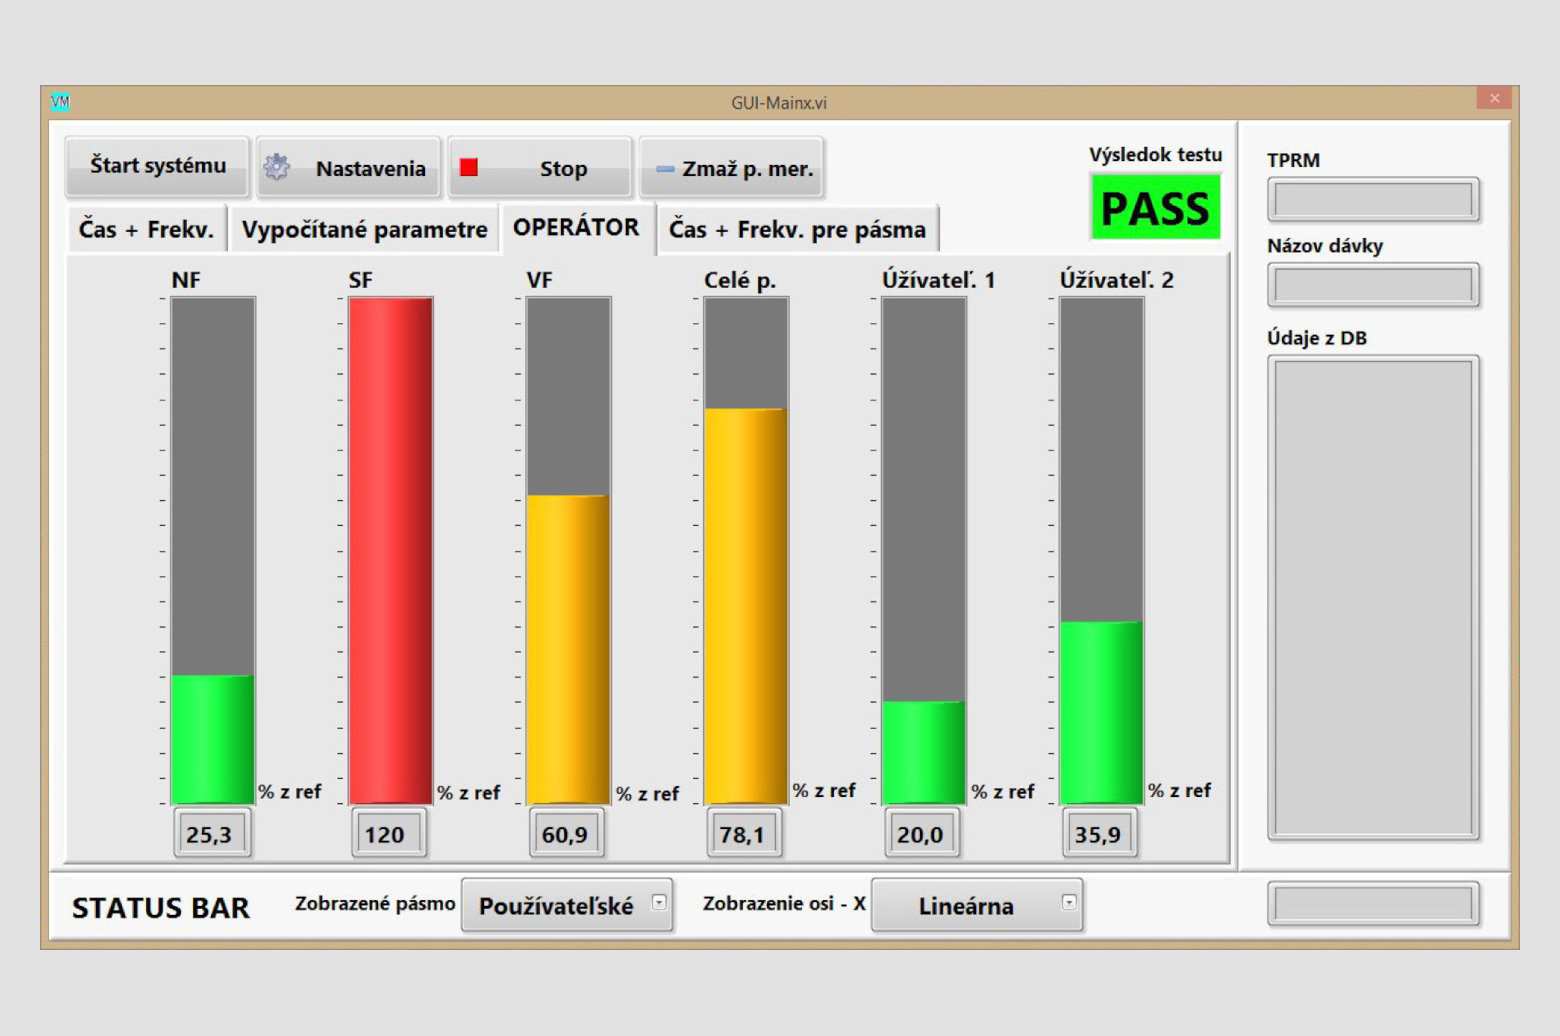Switch to Vypočítané parametre tab

(364, 229)
